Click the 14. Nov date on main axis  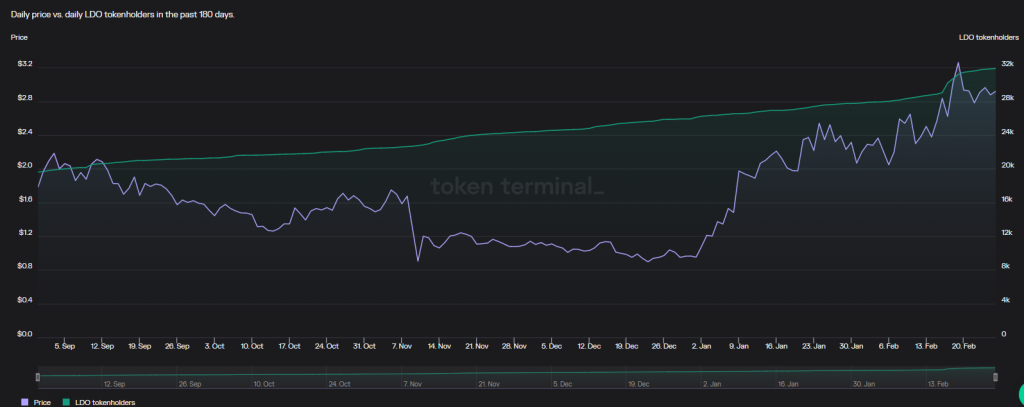tap(440, 346)
